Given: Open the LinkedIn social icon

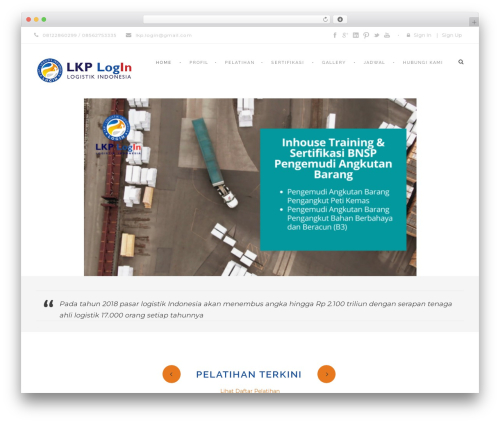Looking at the screenshot, I should (x=356, y=35).
